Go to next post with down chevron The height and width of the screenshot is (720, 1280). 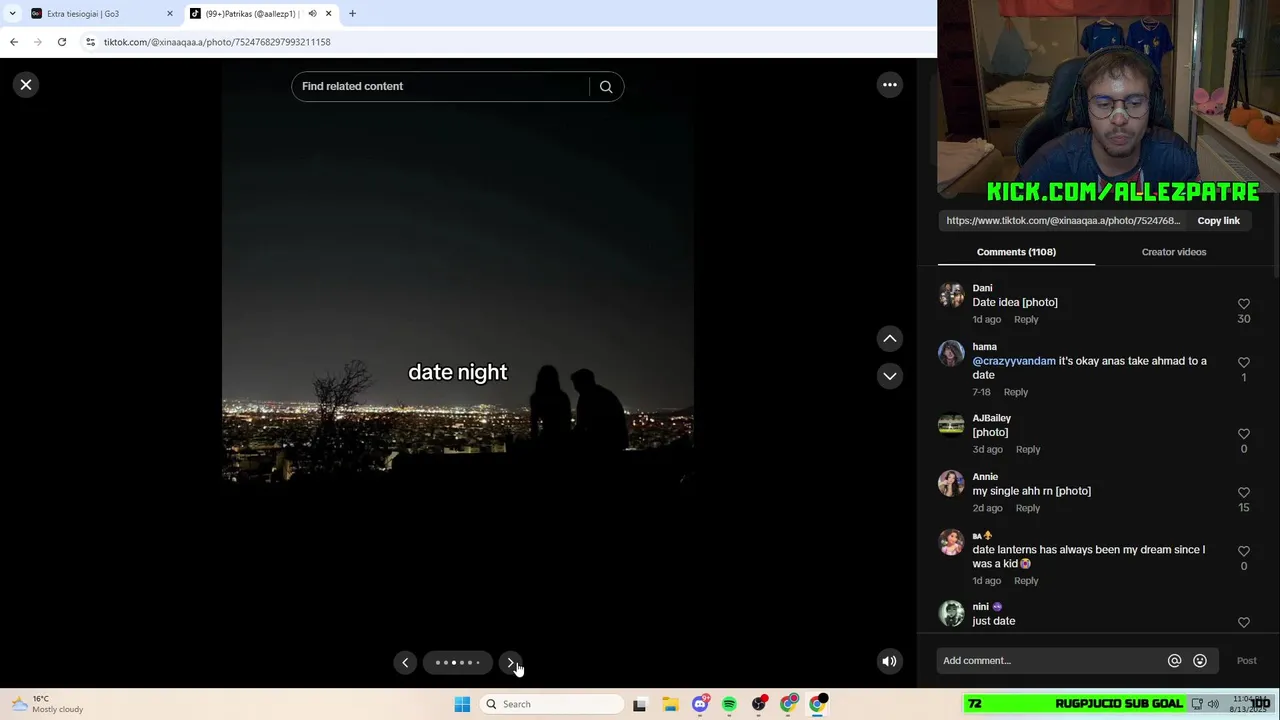(889, 376)
